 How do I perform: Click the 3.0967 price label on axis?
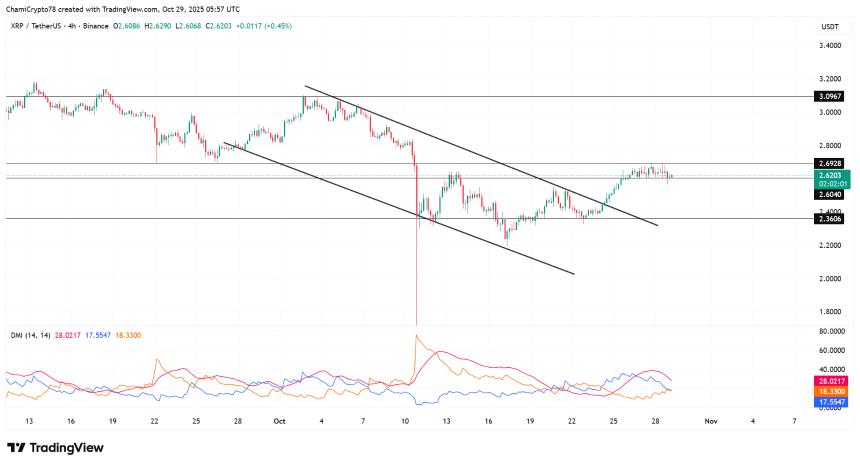point(831,97)
